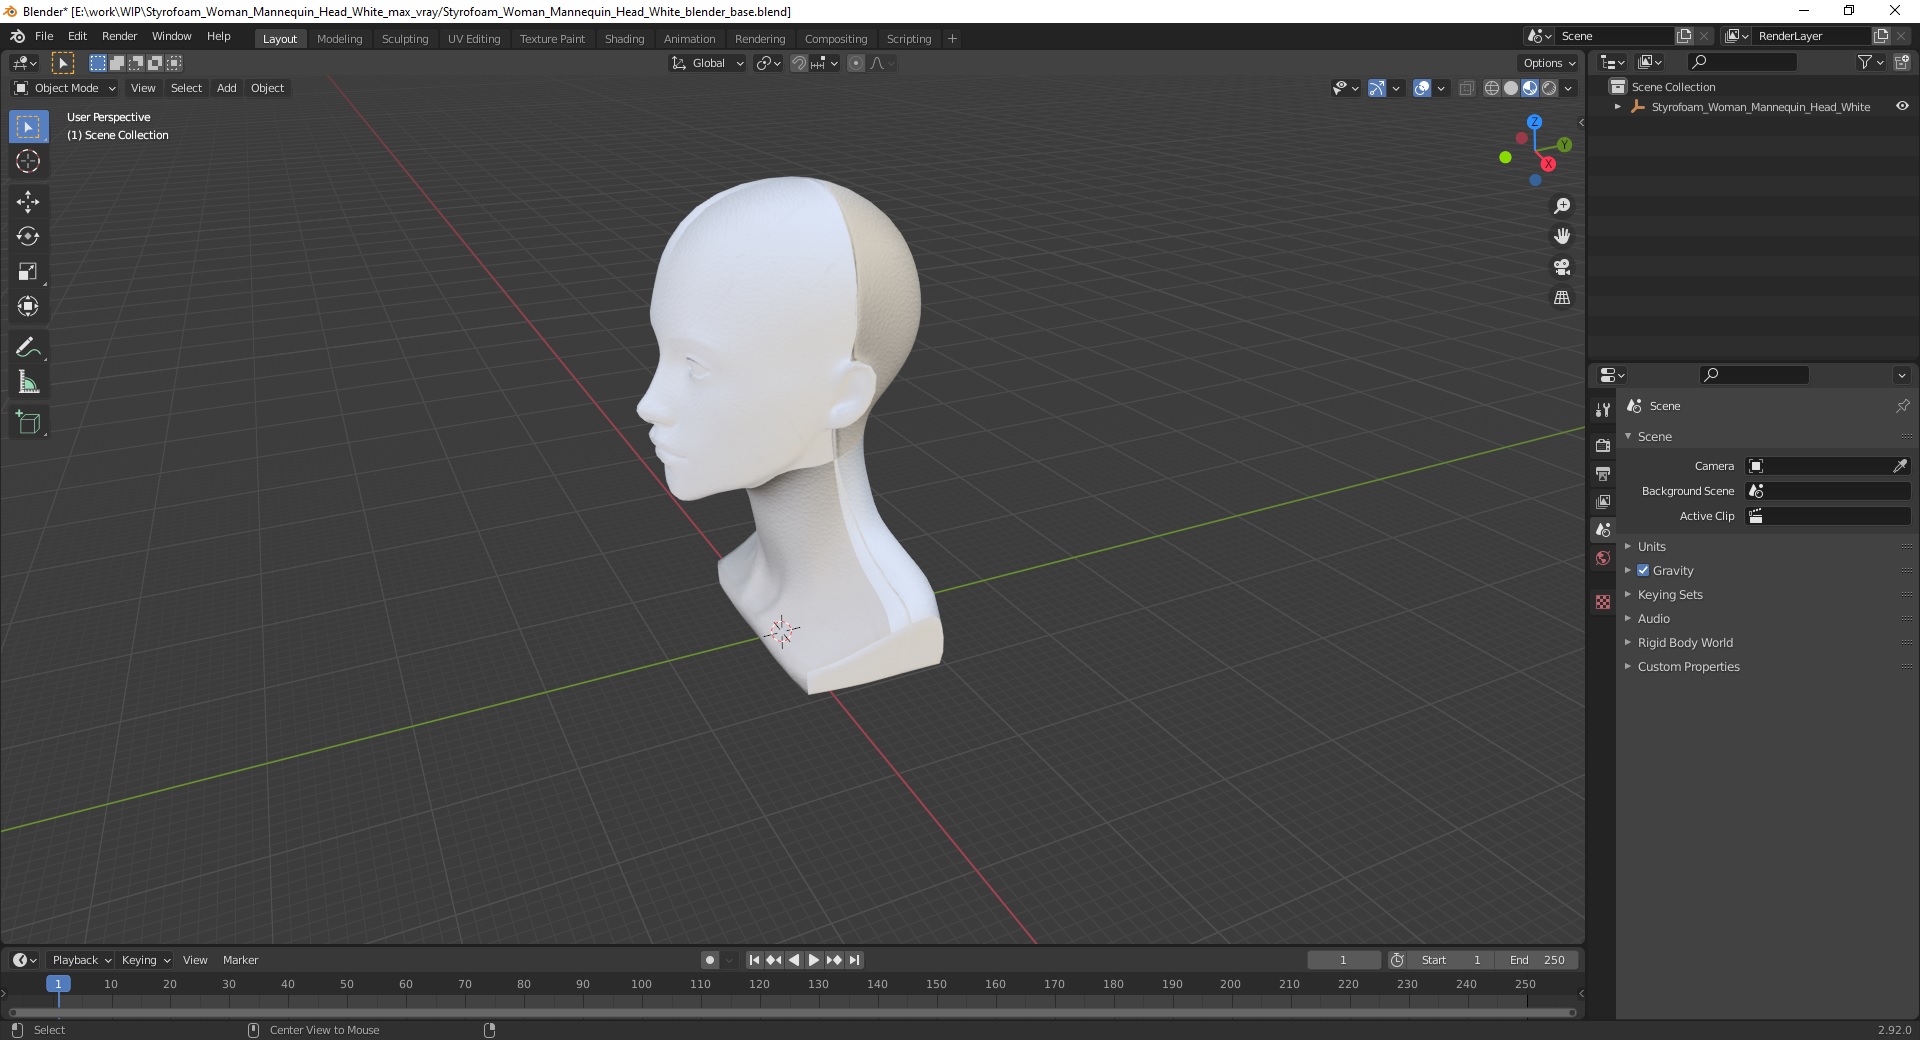This screenshot has height=1040, width=1920.
Task: Jump to the timeline end frame
Action: coord(854,960)
